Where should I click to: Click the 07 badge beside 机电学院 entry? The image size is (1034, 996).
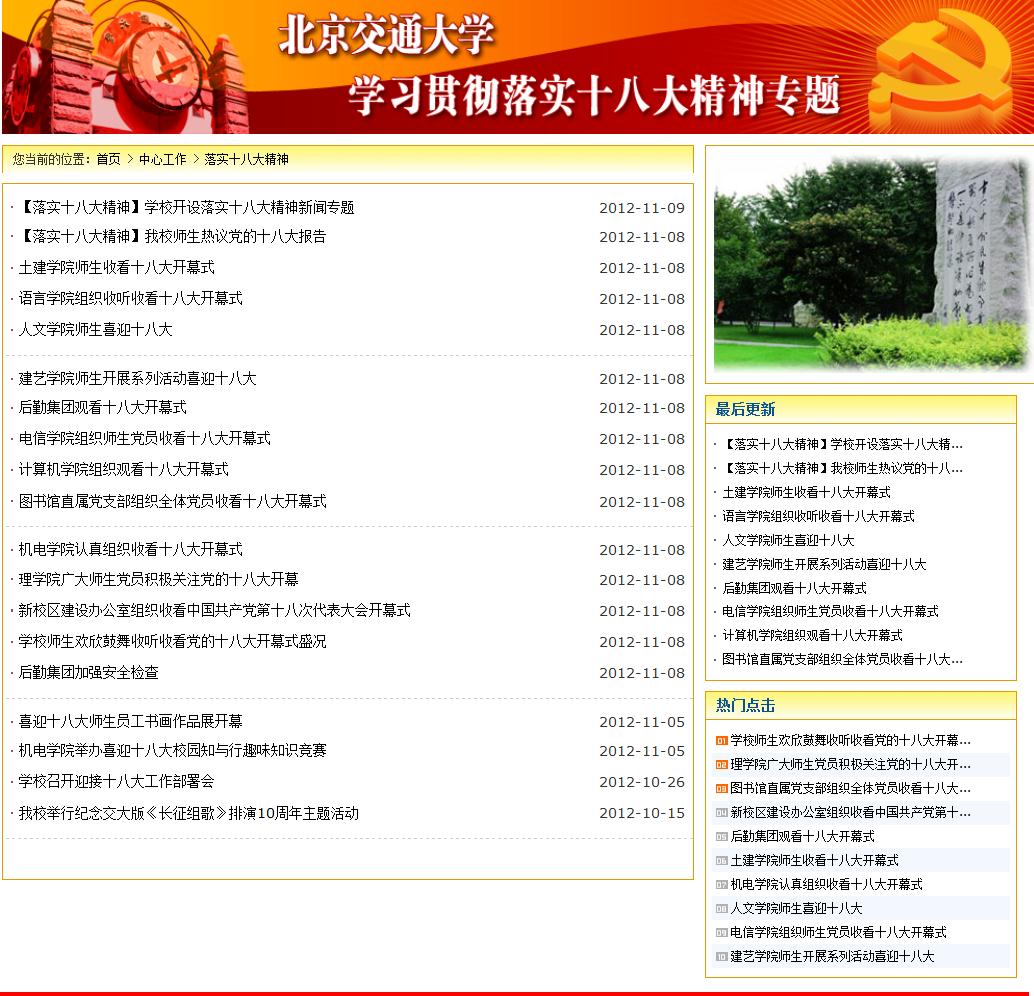[719, 884]
